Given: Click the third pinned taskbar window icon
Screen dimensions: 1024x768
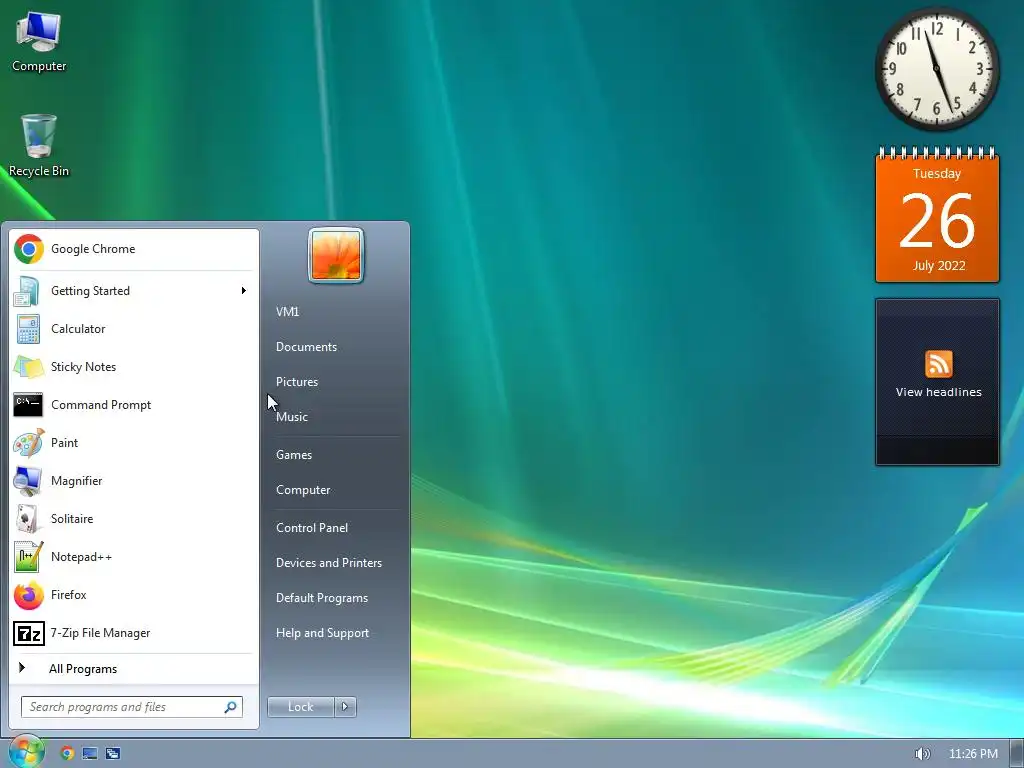Looking at the screenshot, I should [112, 753].
